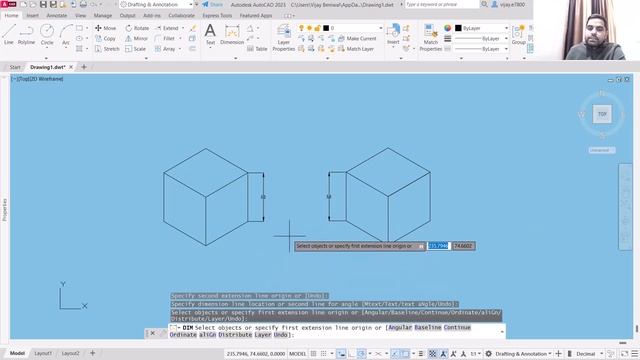
Task: Open the Decimal units dropdown
Action: point(589,353)
